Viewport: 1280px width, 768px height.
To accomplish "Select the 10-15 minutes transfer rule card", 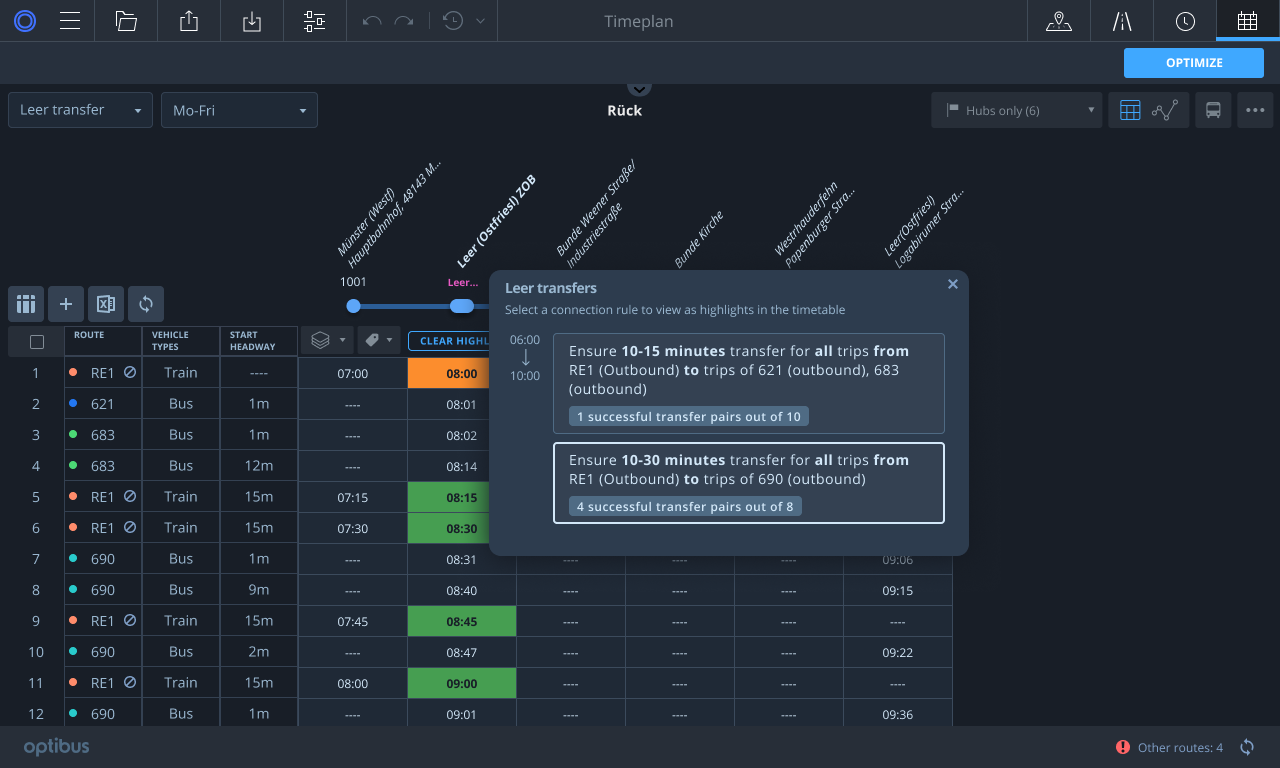I will click(748, 382).
